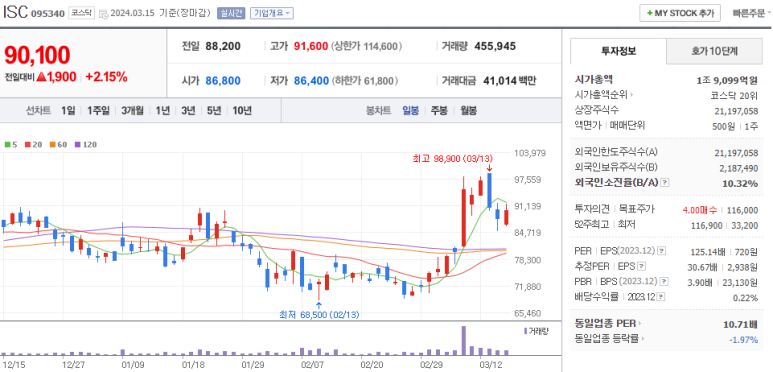Click the 실시간 badge button
Screen dimensions: 773x372
pos(231,13)
